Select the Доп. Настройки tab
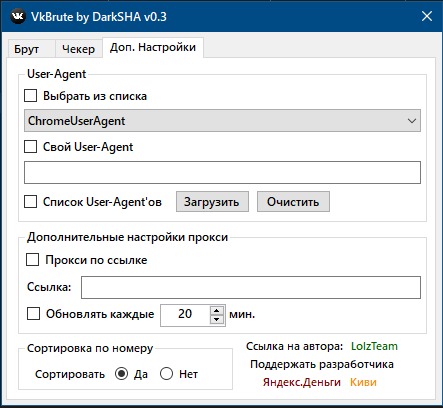 coord(153,47)
